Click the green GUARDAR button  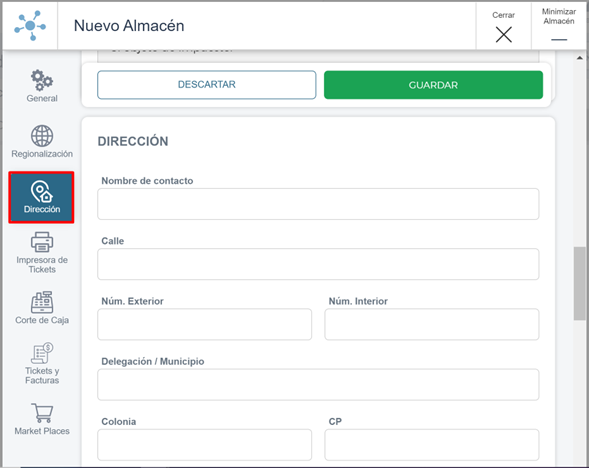click(x=433, y=85)
